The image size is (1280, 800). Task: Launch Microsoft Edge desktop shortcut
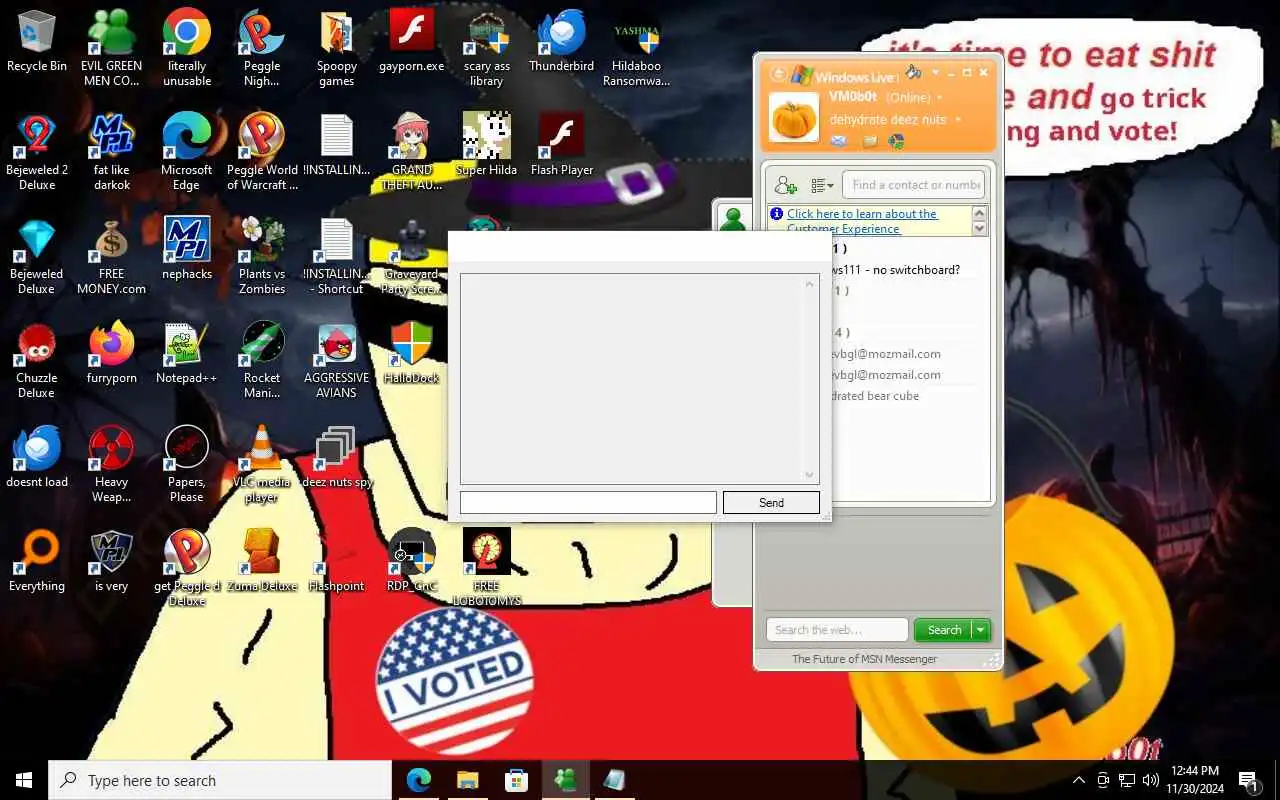187,152
